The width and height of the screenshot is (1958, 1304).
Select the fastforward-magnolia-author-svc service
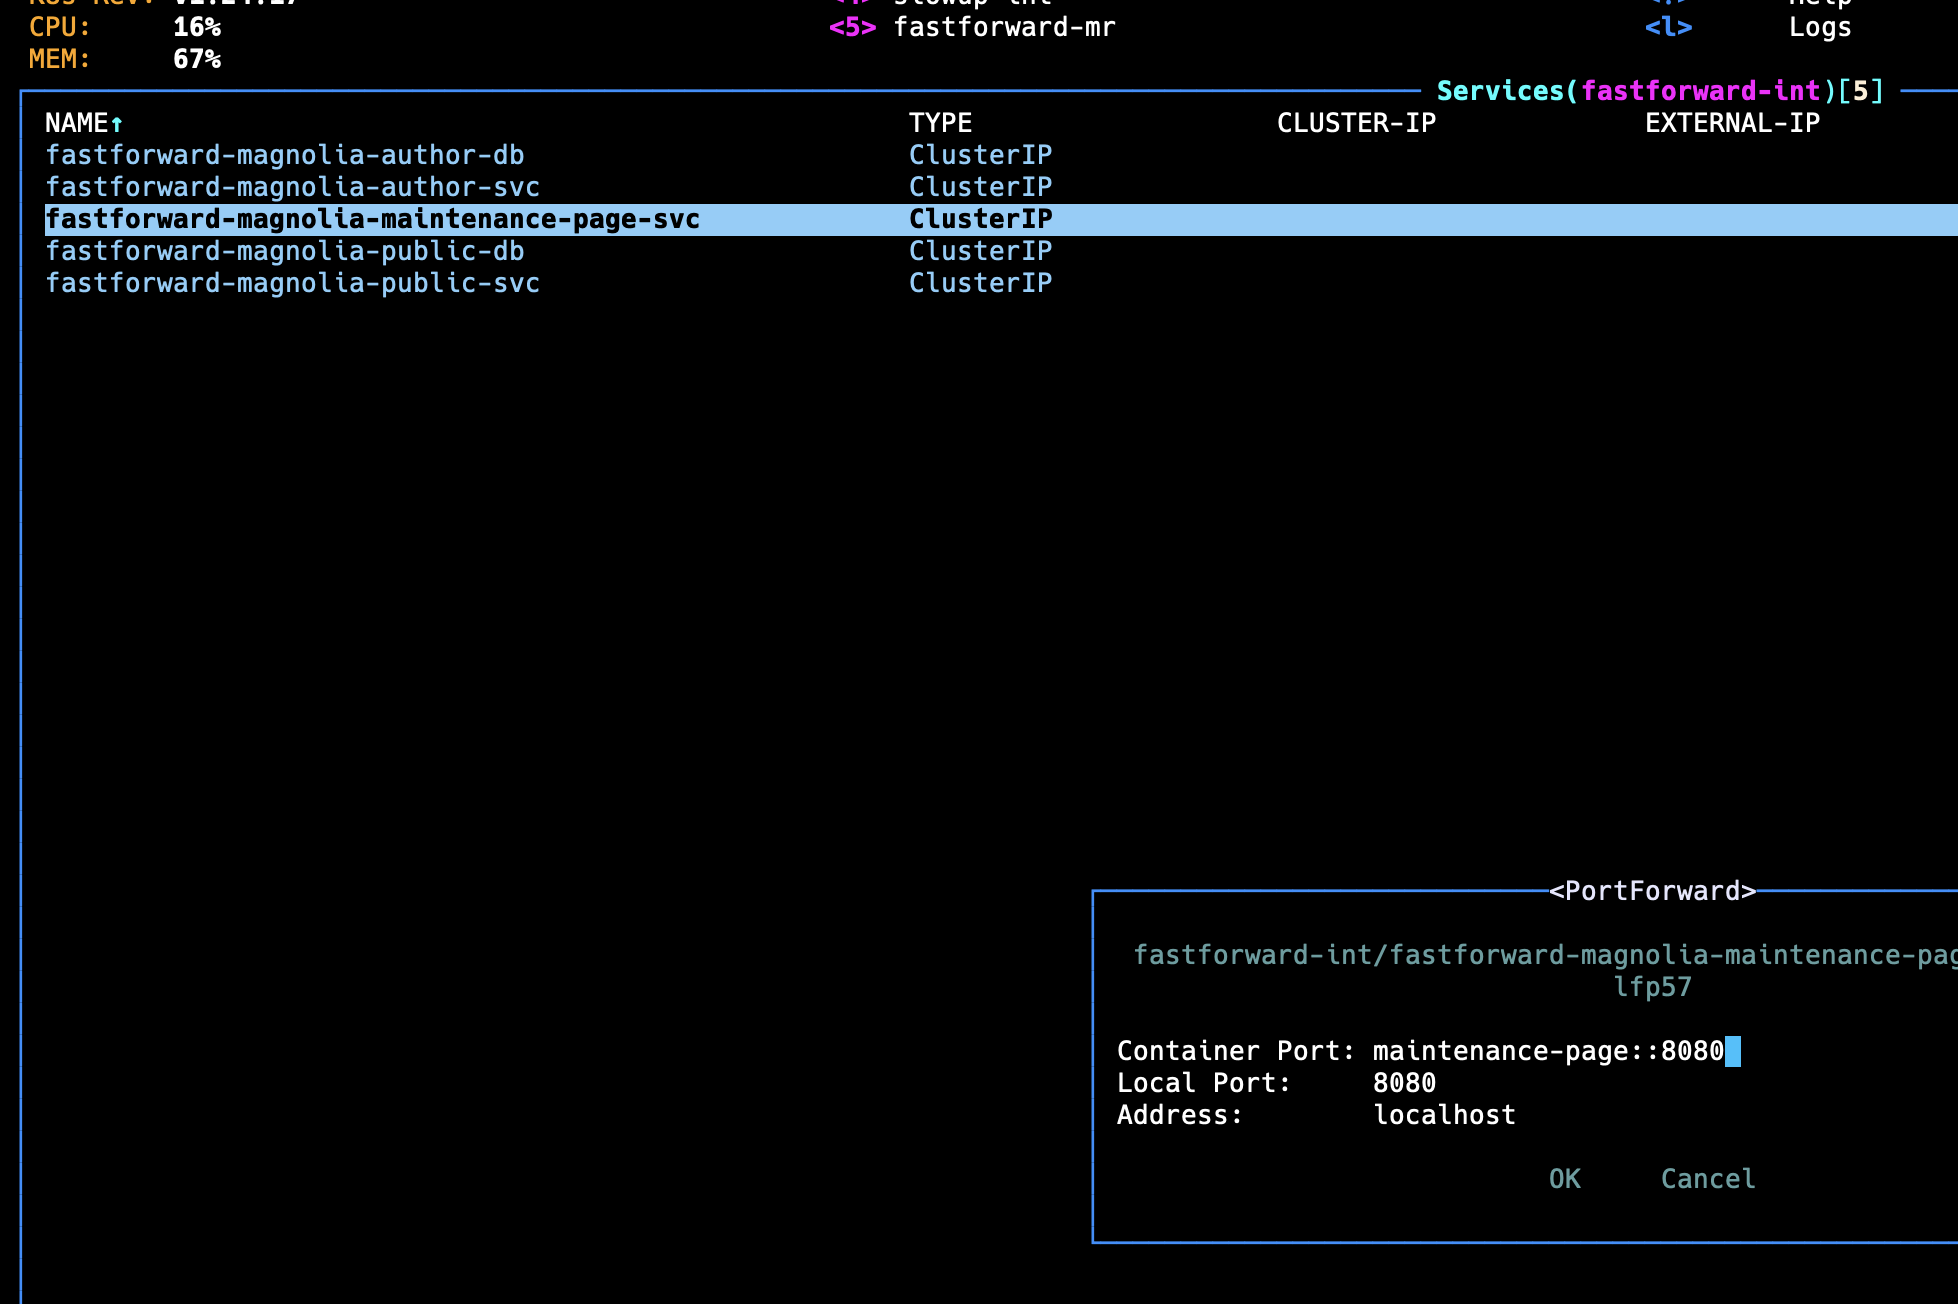(x=293, y=187)
